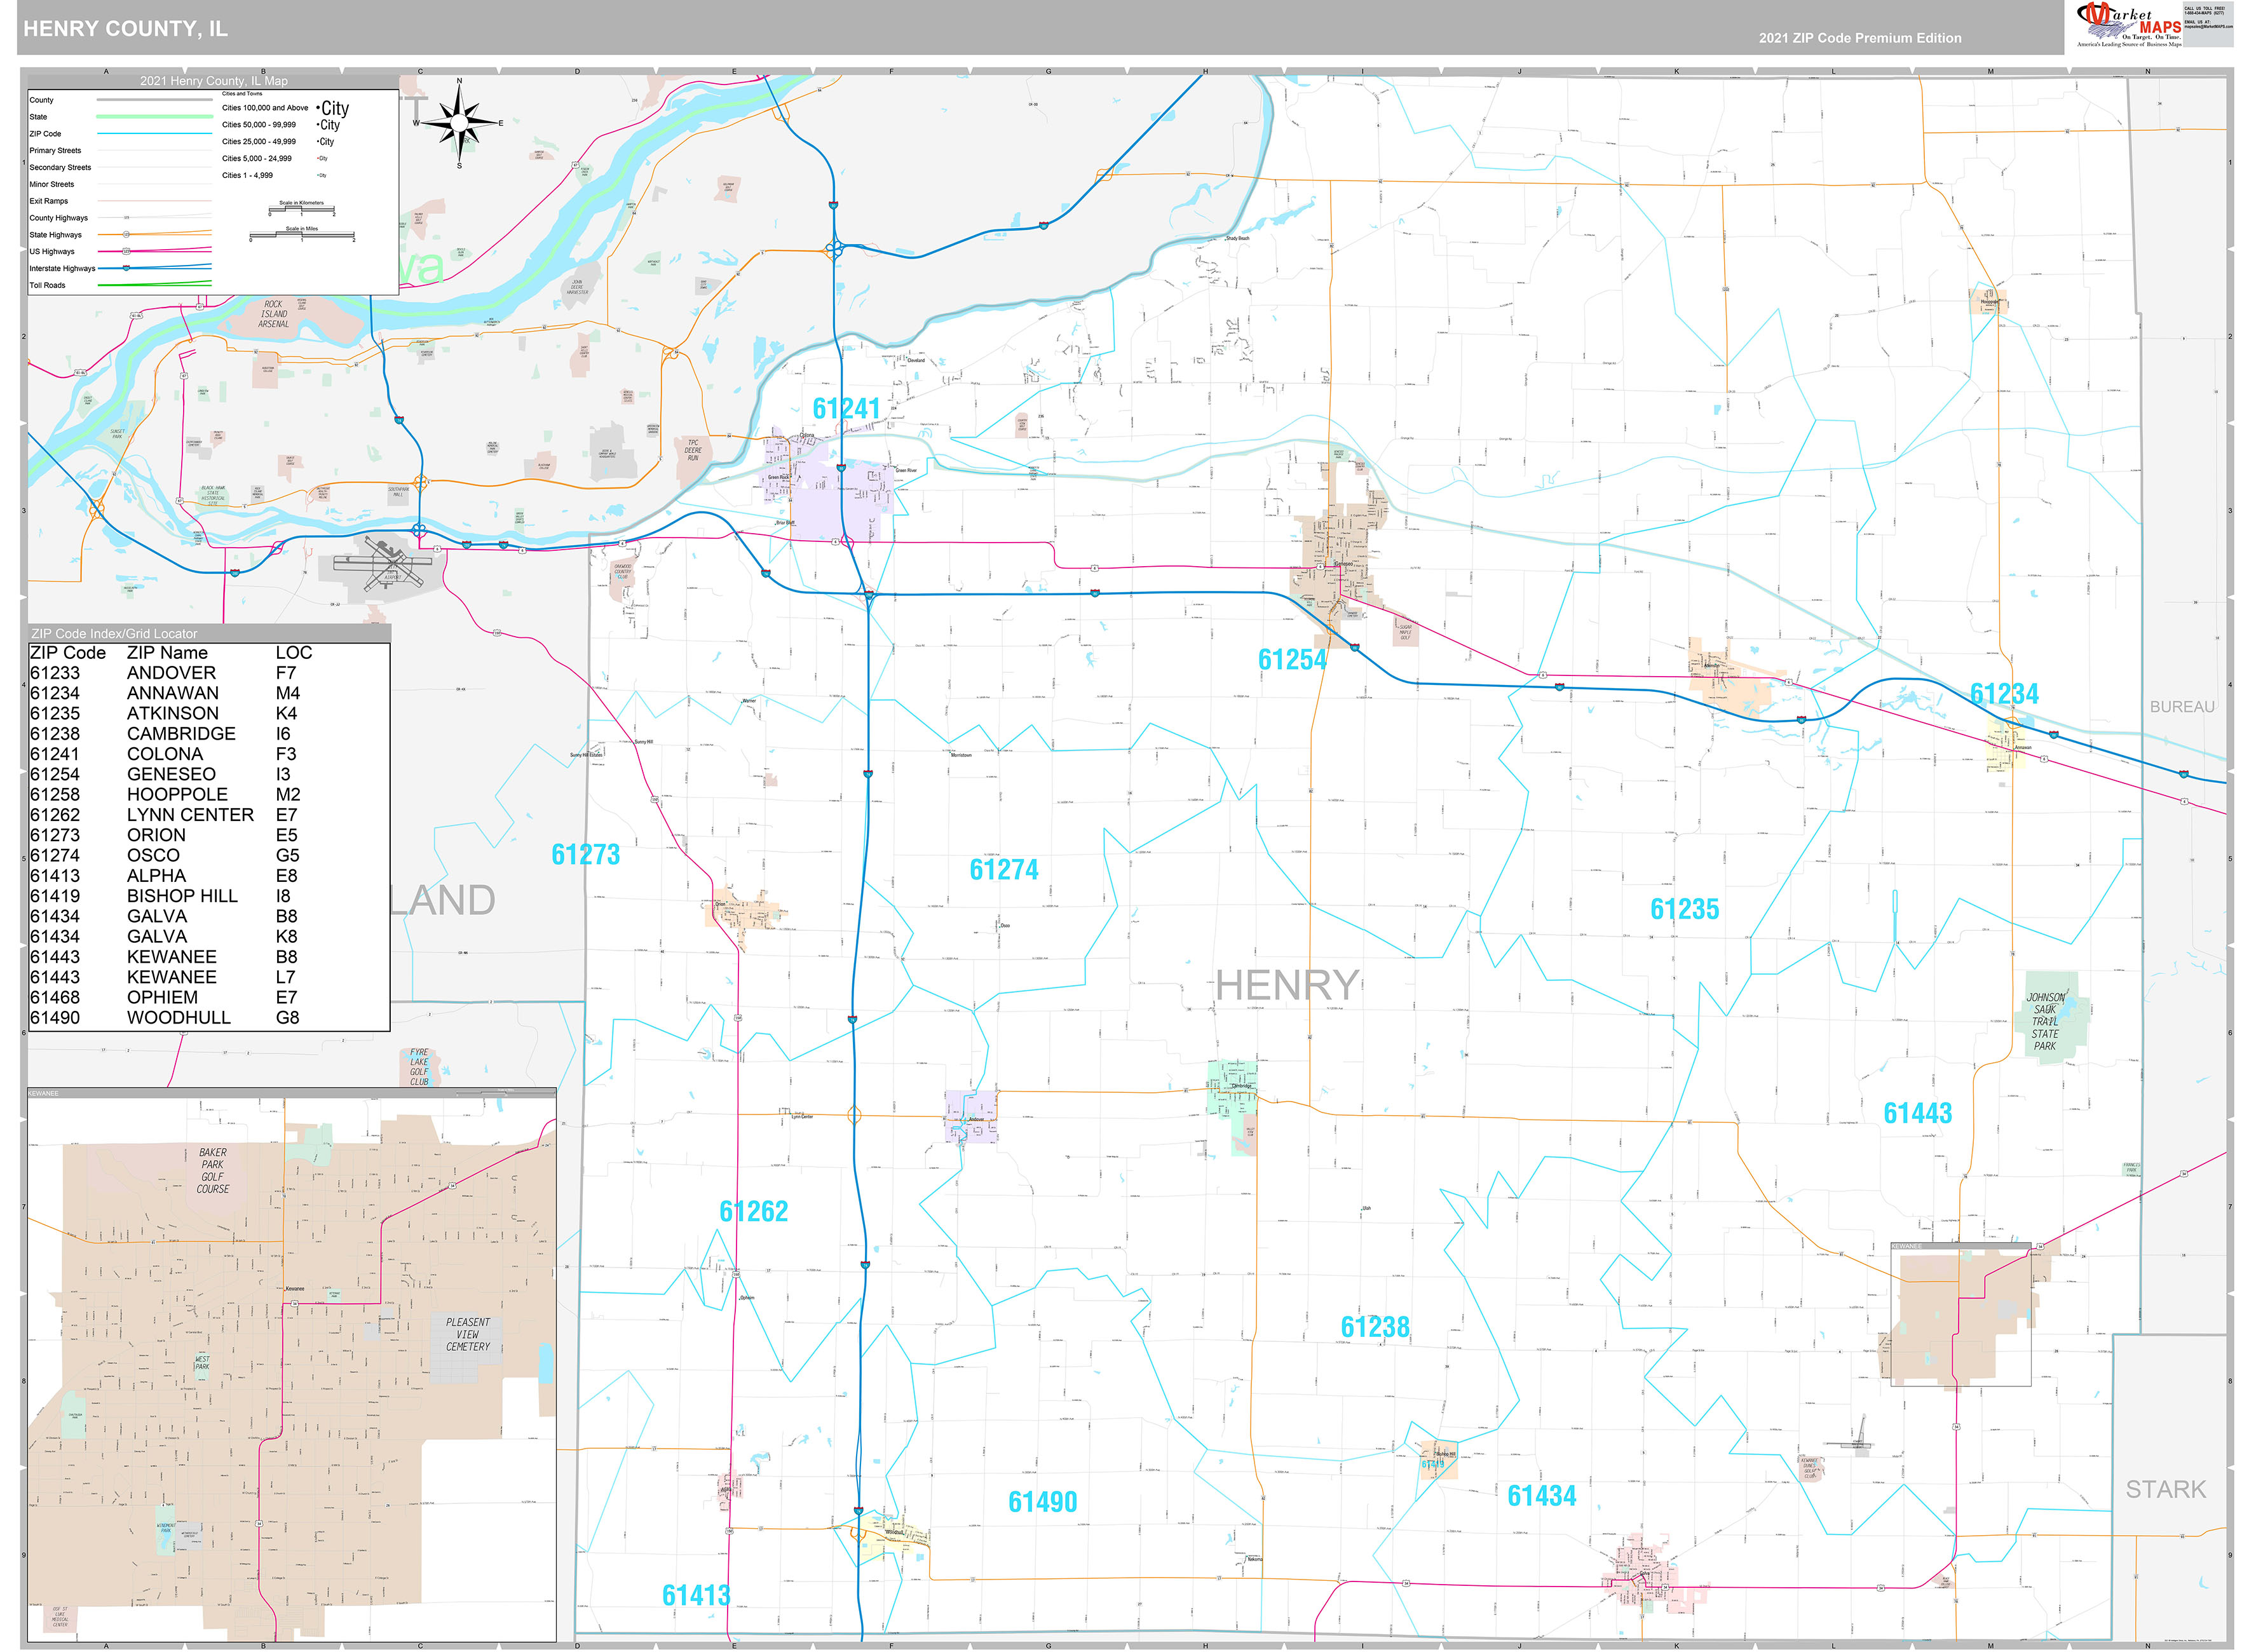Click the green State boundary color swatch

click(155, 117)
